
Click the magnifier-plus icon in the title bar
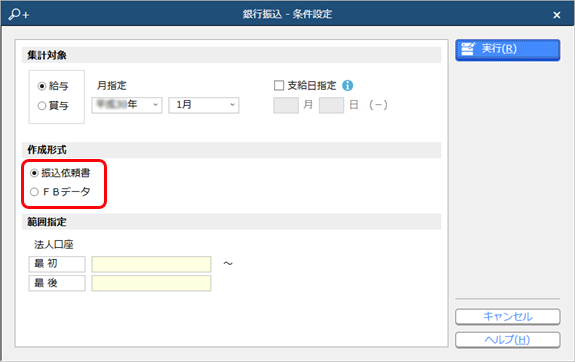[19, 14]
